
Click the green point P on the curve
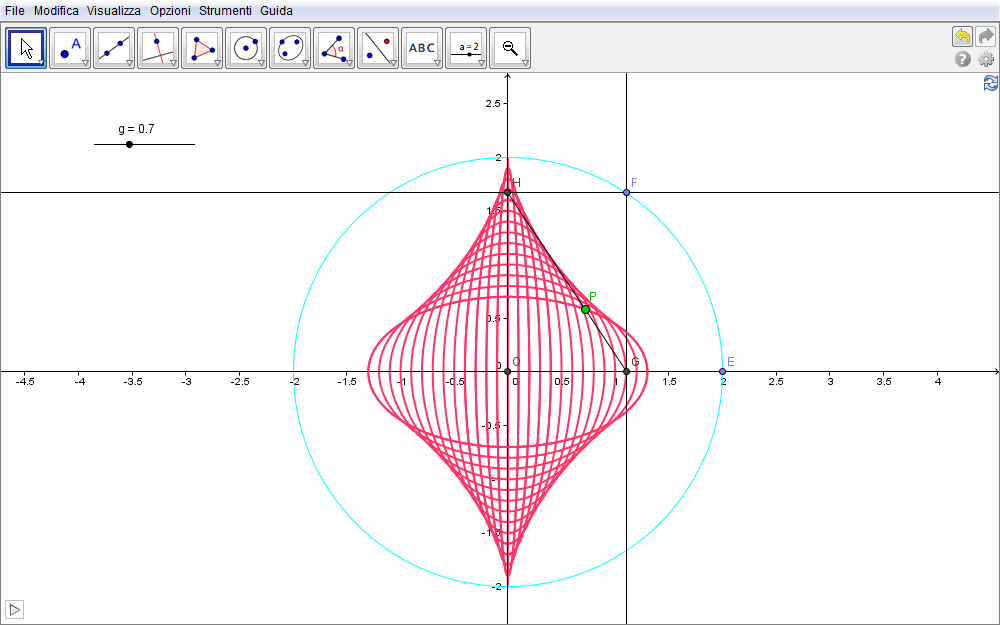(585, 309)
